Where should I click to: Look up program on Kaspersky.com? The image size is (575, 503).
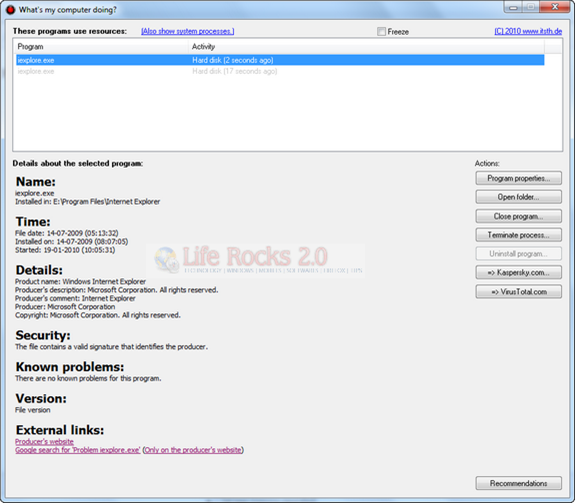tap(519, 272)
